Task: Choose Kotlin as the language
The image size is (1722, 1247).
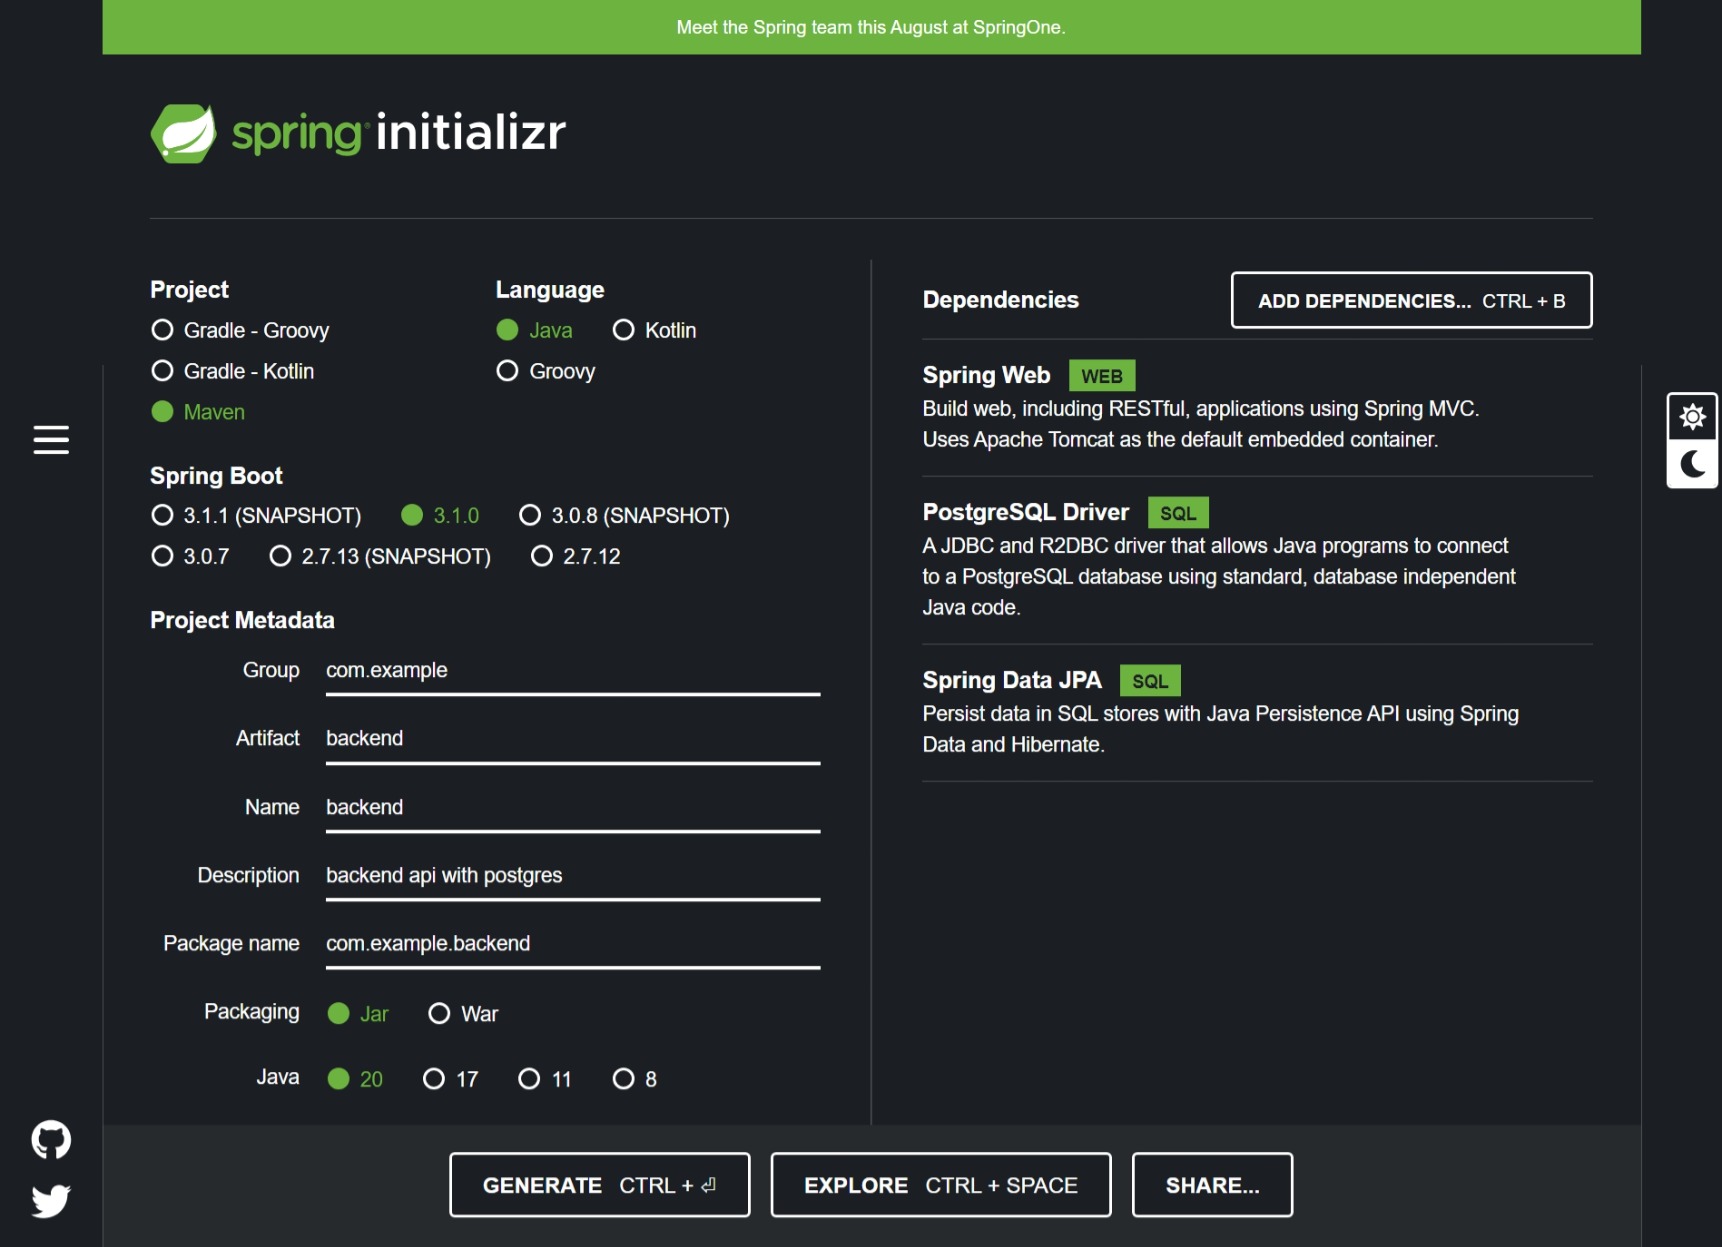Action: [655, 330]
